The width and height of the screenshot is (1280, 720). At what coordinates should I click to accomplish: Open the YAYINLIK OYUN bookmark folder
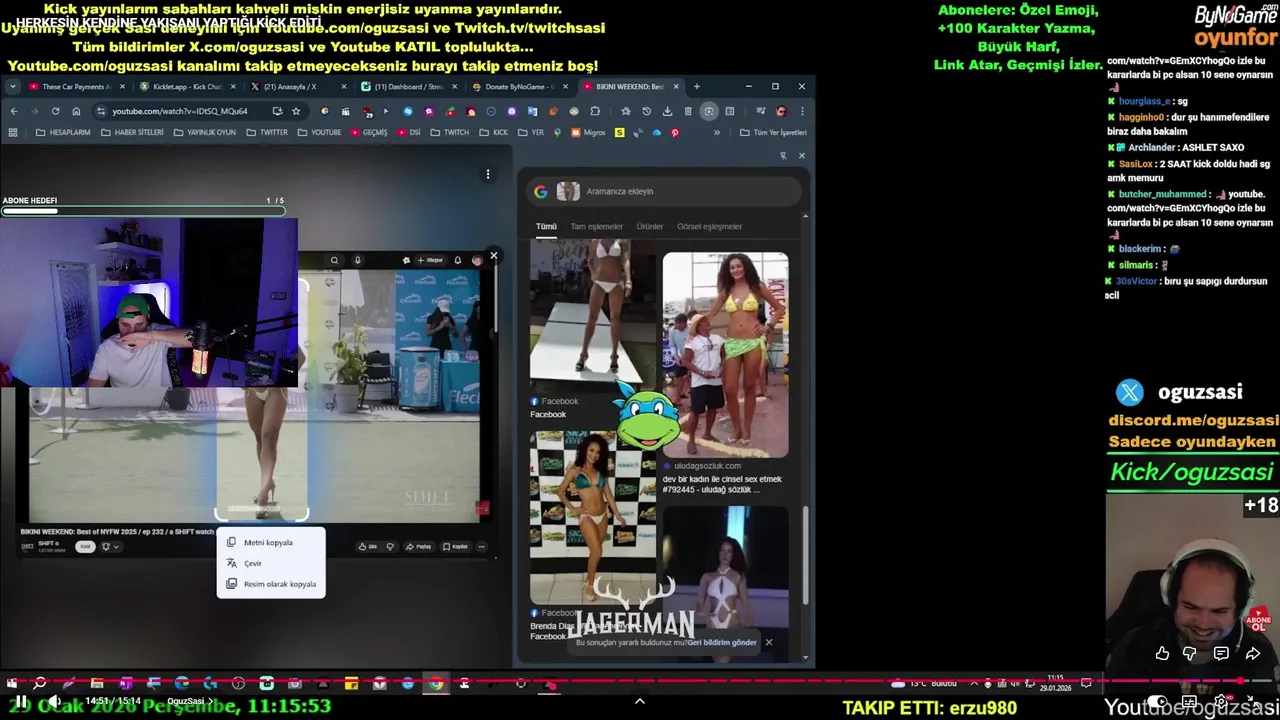(205, 132)
